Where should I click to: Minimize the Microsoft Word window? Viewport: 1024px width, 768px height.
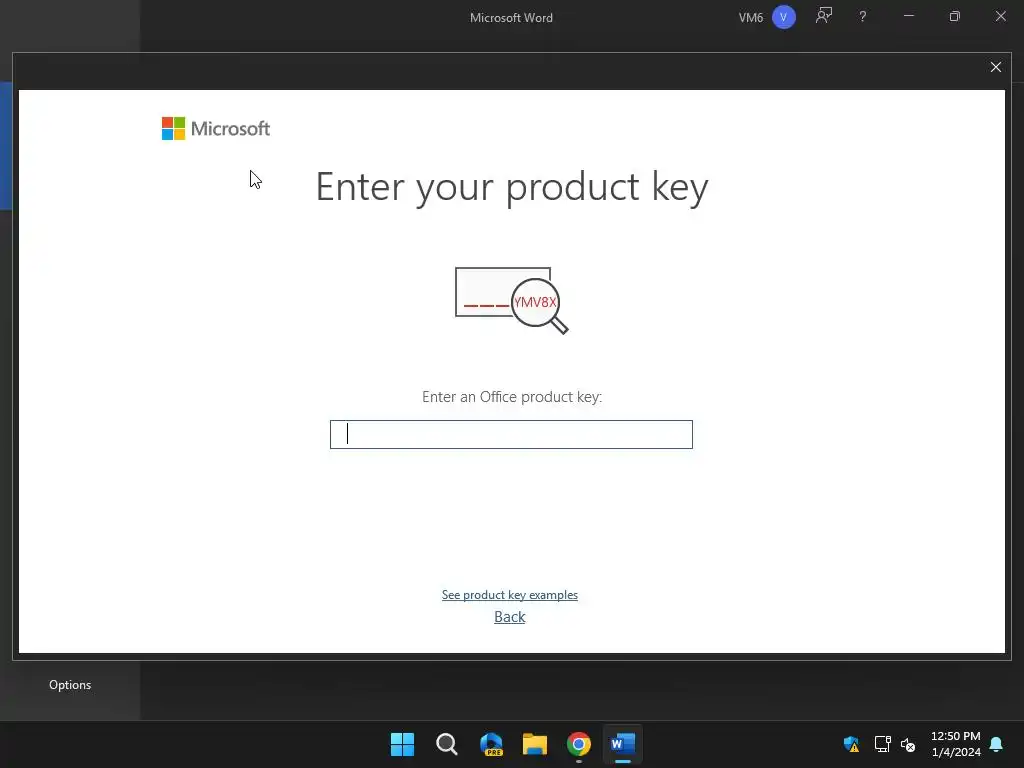(908, 16)
